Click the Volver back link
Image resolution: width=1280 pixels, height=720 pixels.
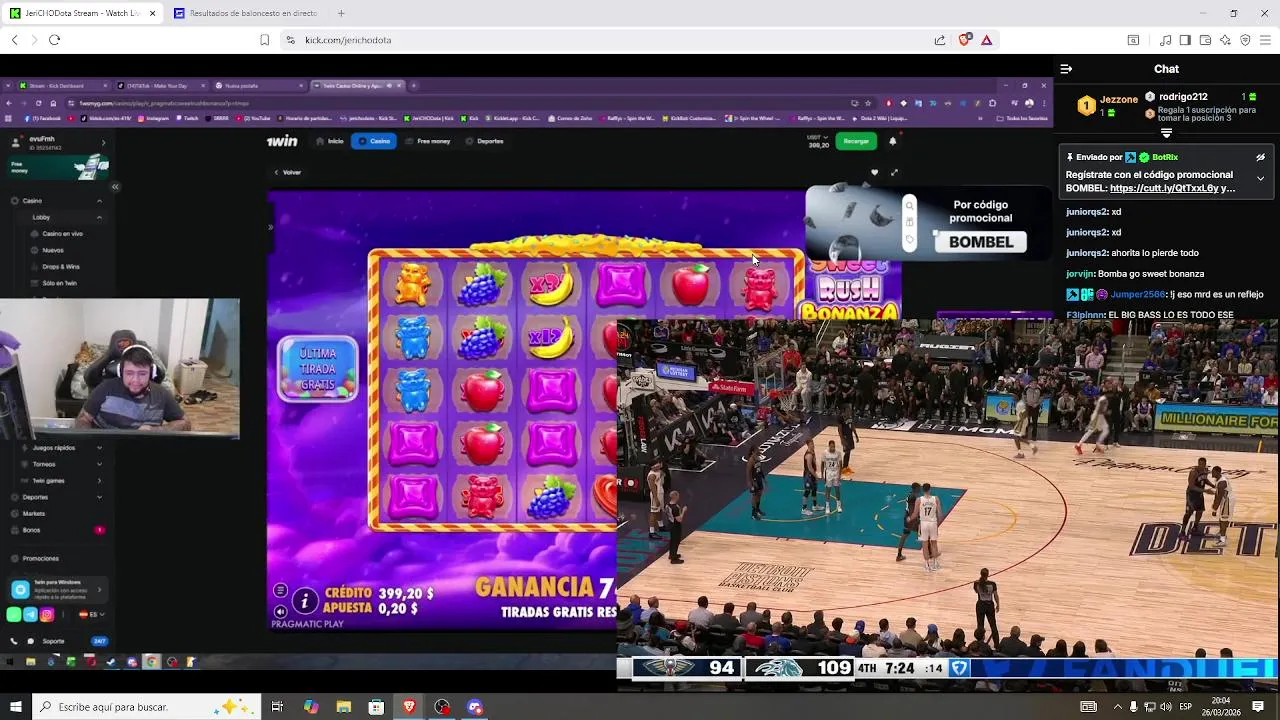[287, 172]
